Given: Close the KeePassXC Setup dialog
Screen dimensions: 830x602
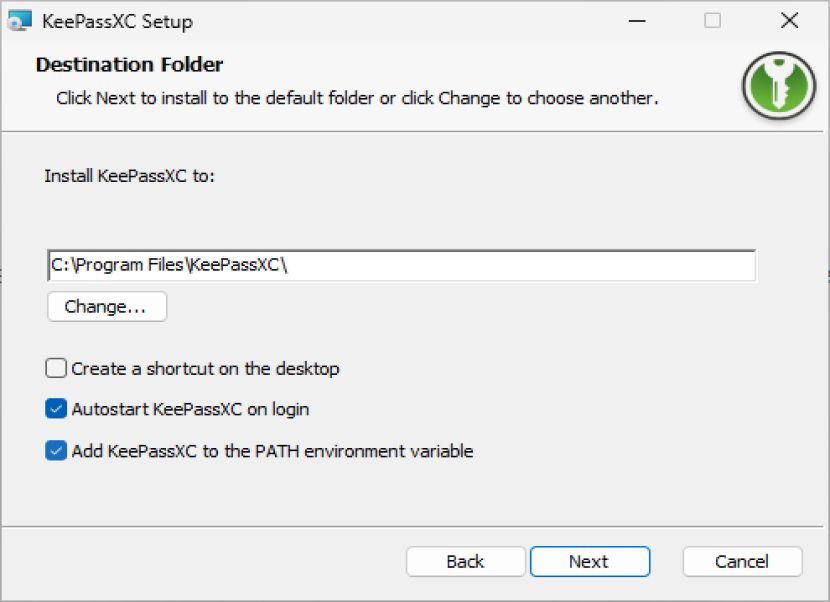Looking at the screenshot, I should (x=789, y=21).
